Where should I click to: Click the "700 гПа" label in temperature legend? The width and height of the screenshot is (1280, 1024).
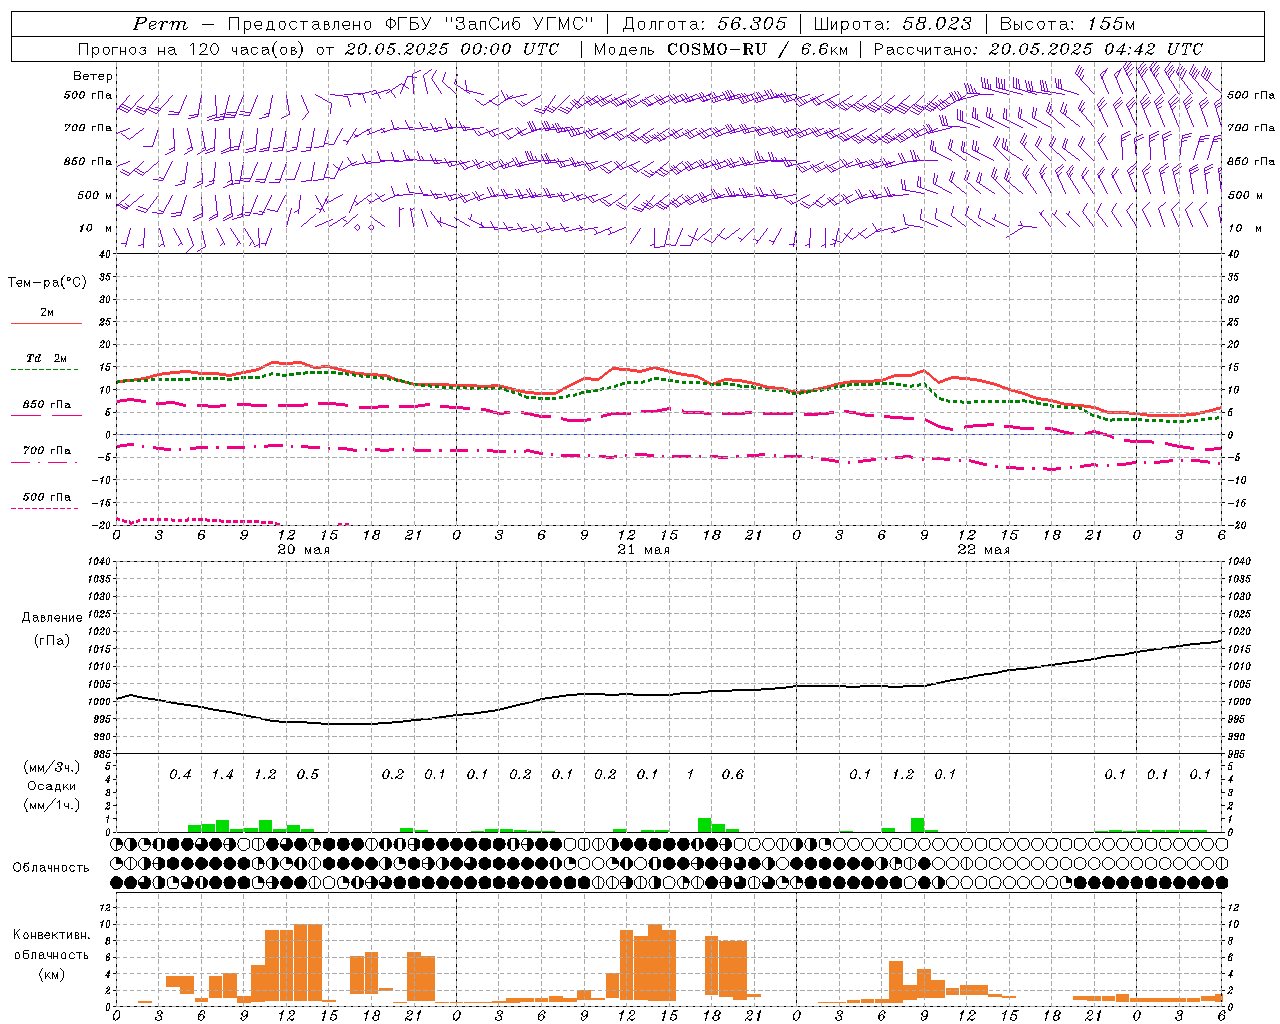click(x=47, y=451)
